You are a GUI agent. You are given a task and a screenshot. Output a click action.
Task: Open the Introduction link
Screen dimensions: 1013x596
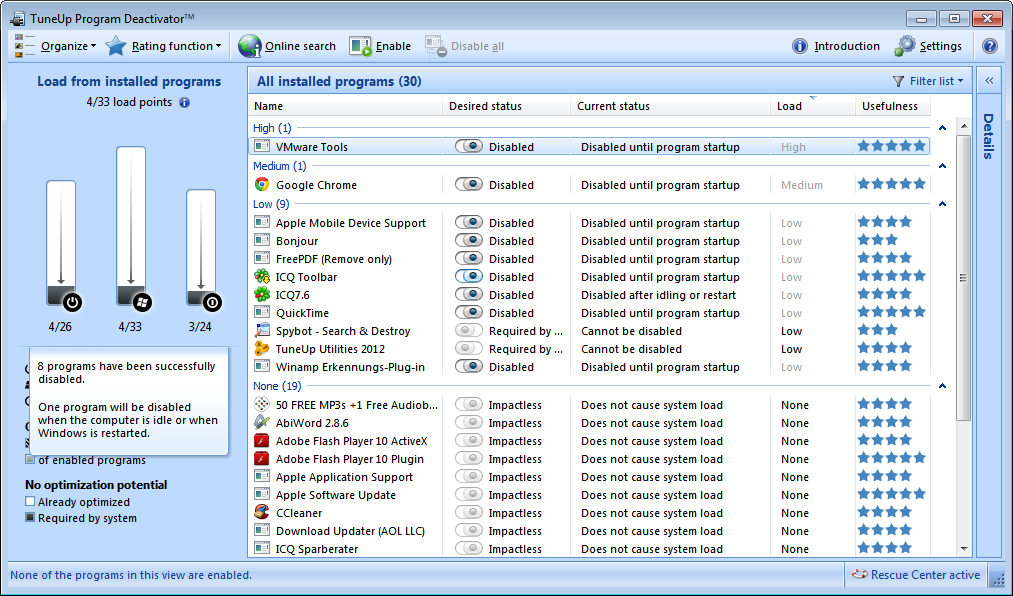click(x=835, y=45)
